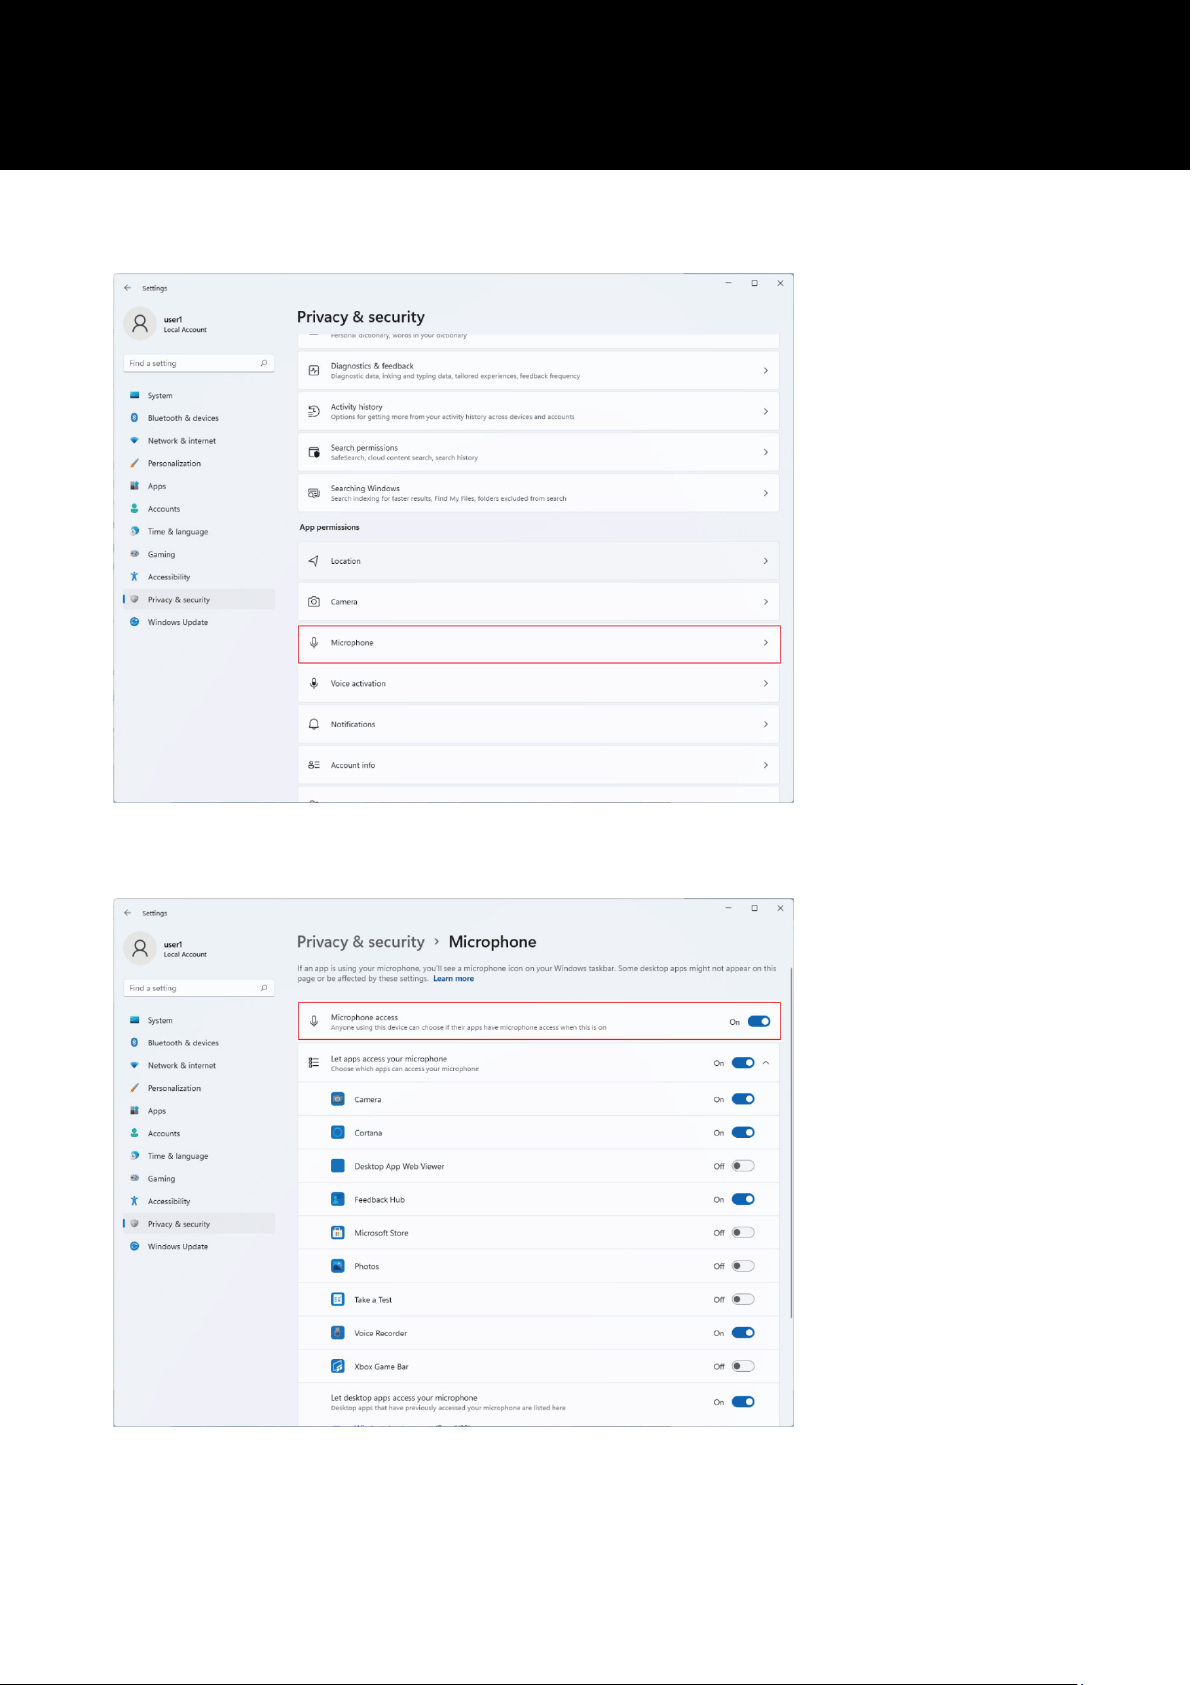Switch on the Take a Test microphone toggle
1192x1685 pixels.
(x=743, y=1300)
